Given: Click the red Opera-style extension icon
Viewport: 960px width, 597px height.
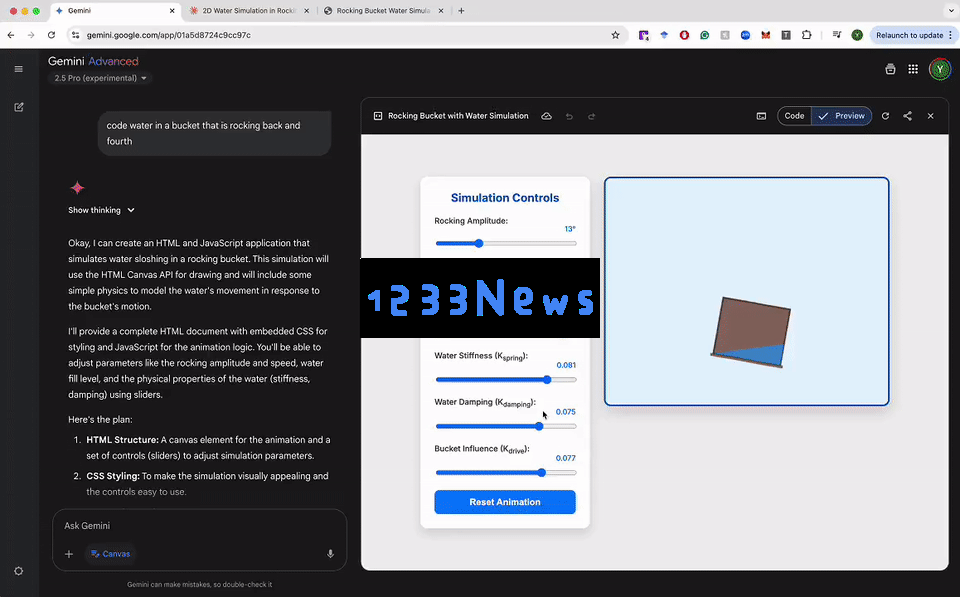Looking at the screenshot, I should click(684, 35).
